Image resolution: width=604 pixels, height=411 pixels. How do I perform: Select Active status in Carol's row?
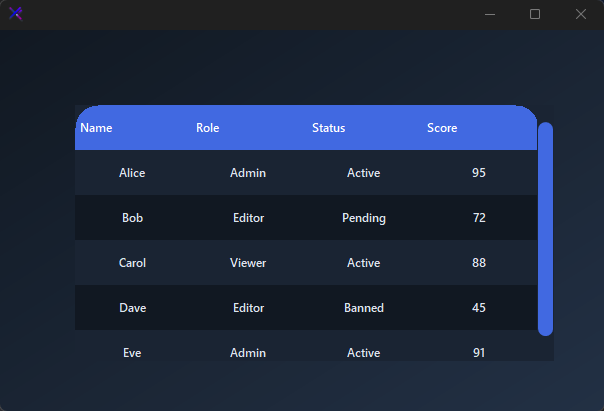coord(364,263)
